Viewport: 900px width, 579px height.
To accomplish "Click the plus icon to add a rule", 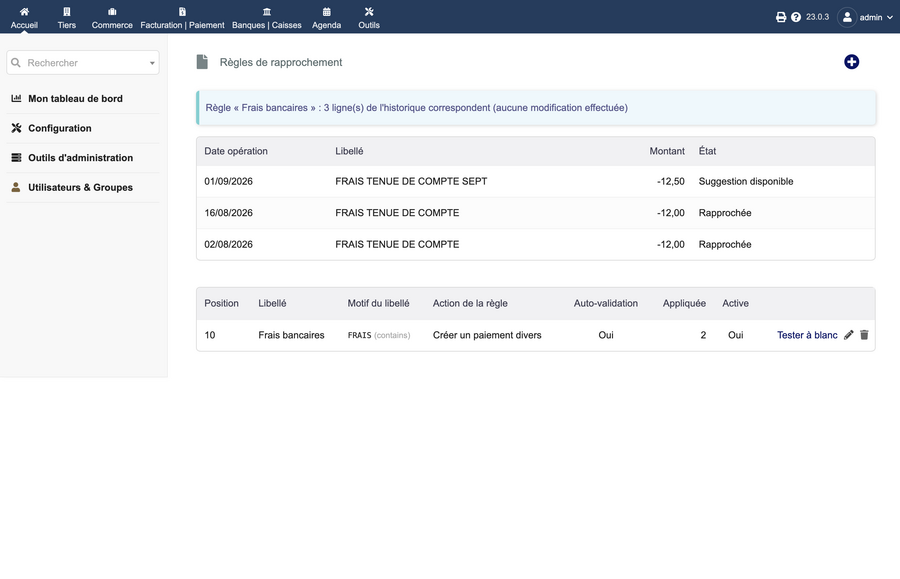I will [851, 62].
